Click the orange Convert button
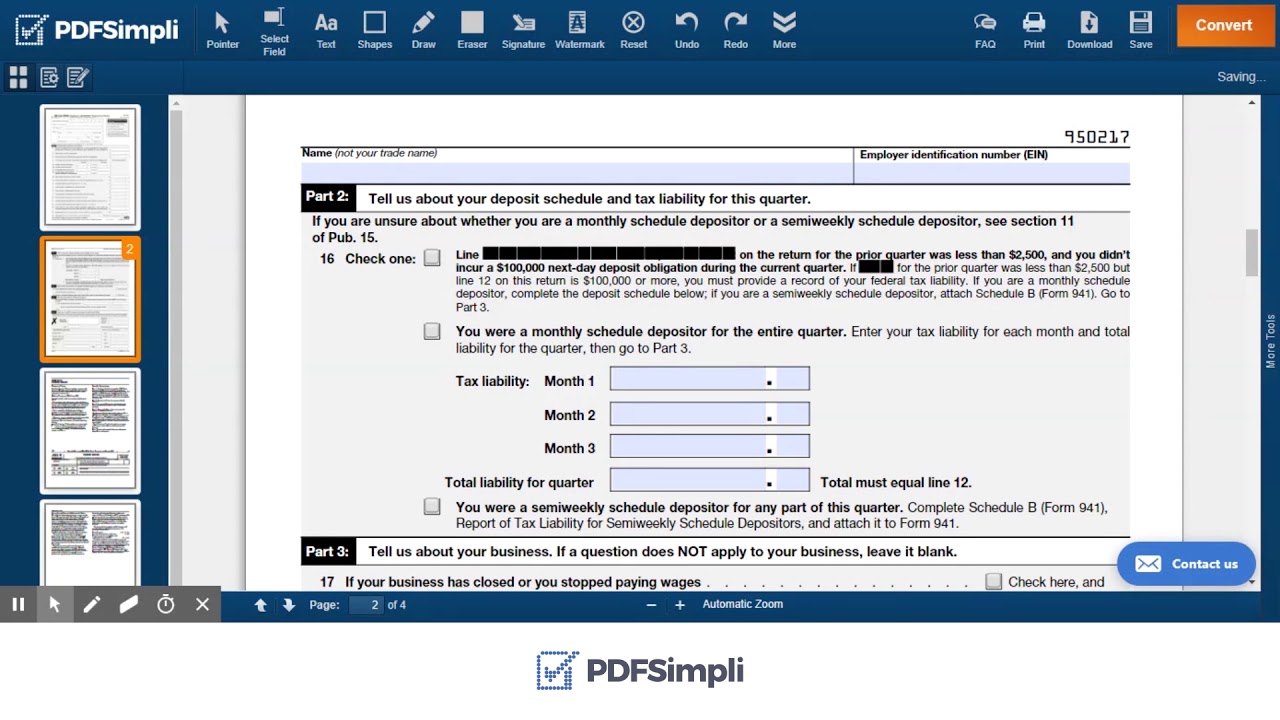 coord(1224,26)
